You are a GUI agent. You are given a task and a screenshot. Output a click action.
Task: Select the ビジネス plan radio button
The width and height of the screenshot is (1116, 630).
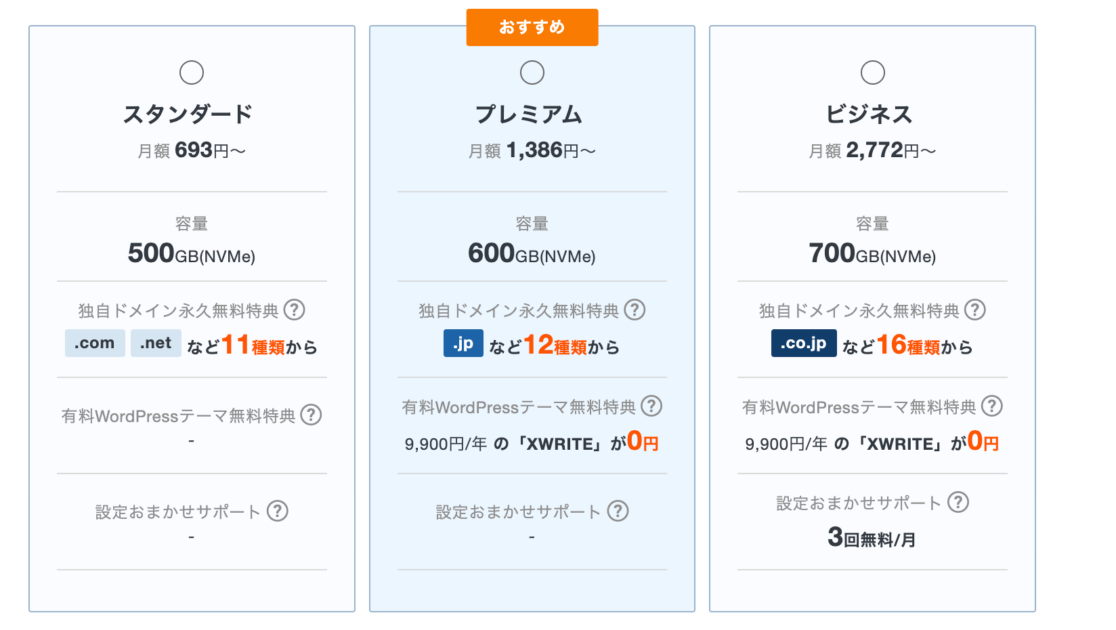pyautogui.click(x=873, y=73)
